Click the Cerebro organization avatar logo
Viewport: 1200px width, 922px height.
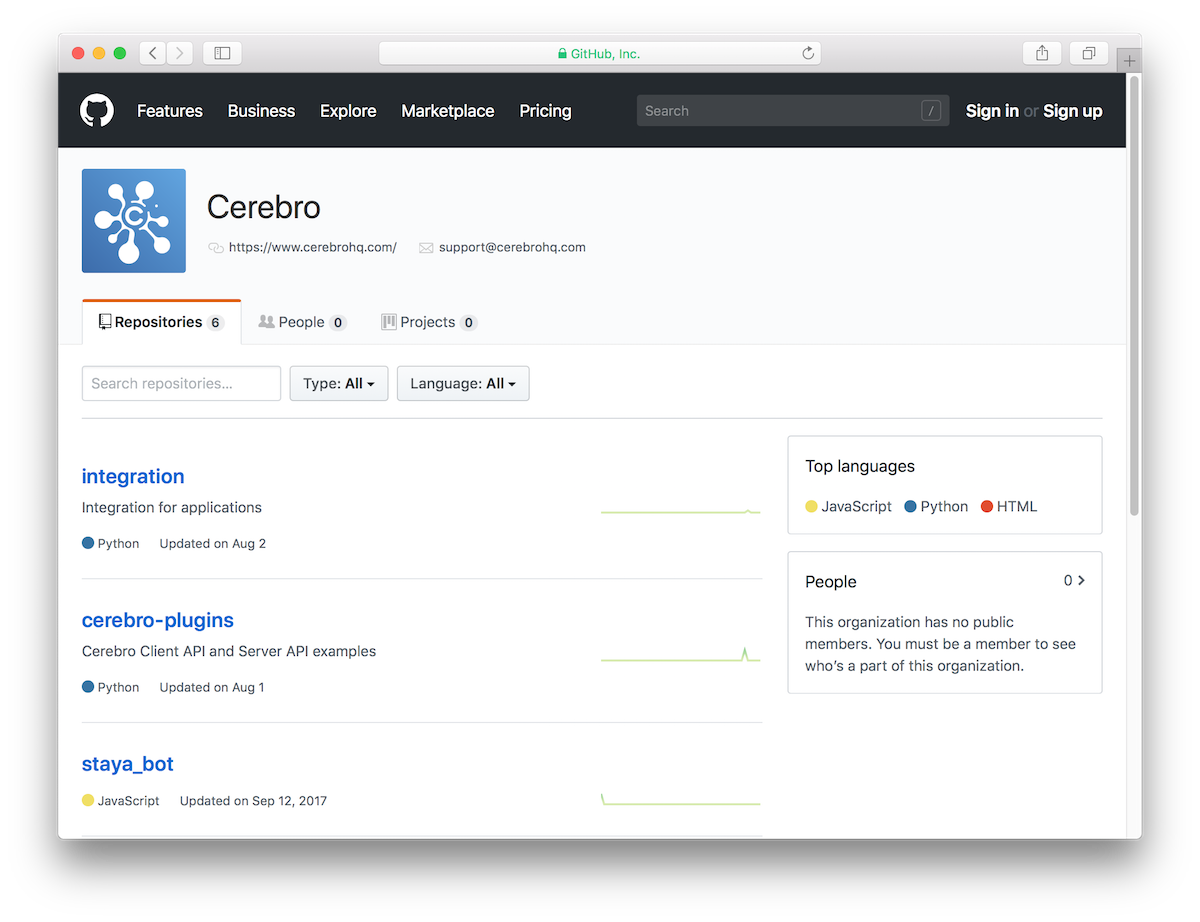(x=134, y=221)
